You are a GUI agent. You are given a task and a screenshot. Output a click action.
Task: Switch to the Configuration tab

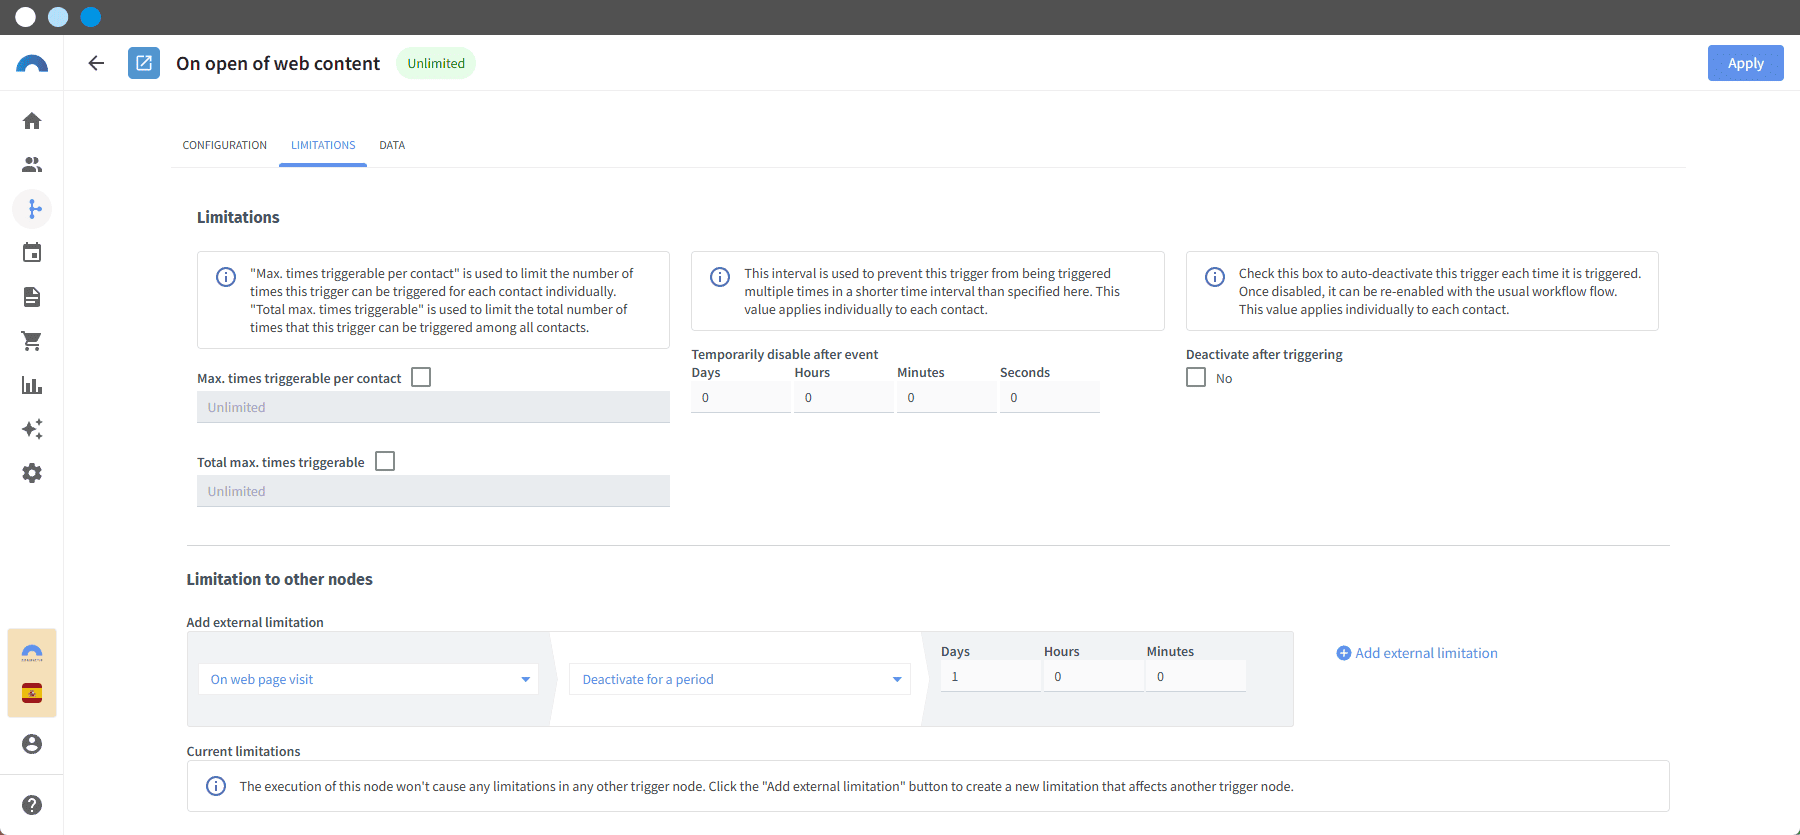[x=225, y=145]
